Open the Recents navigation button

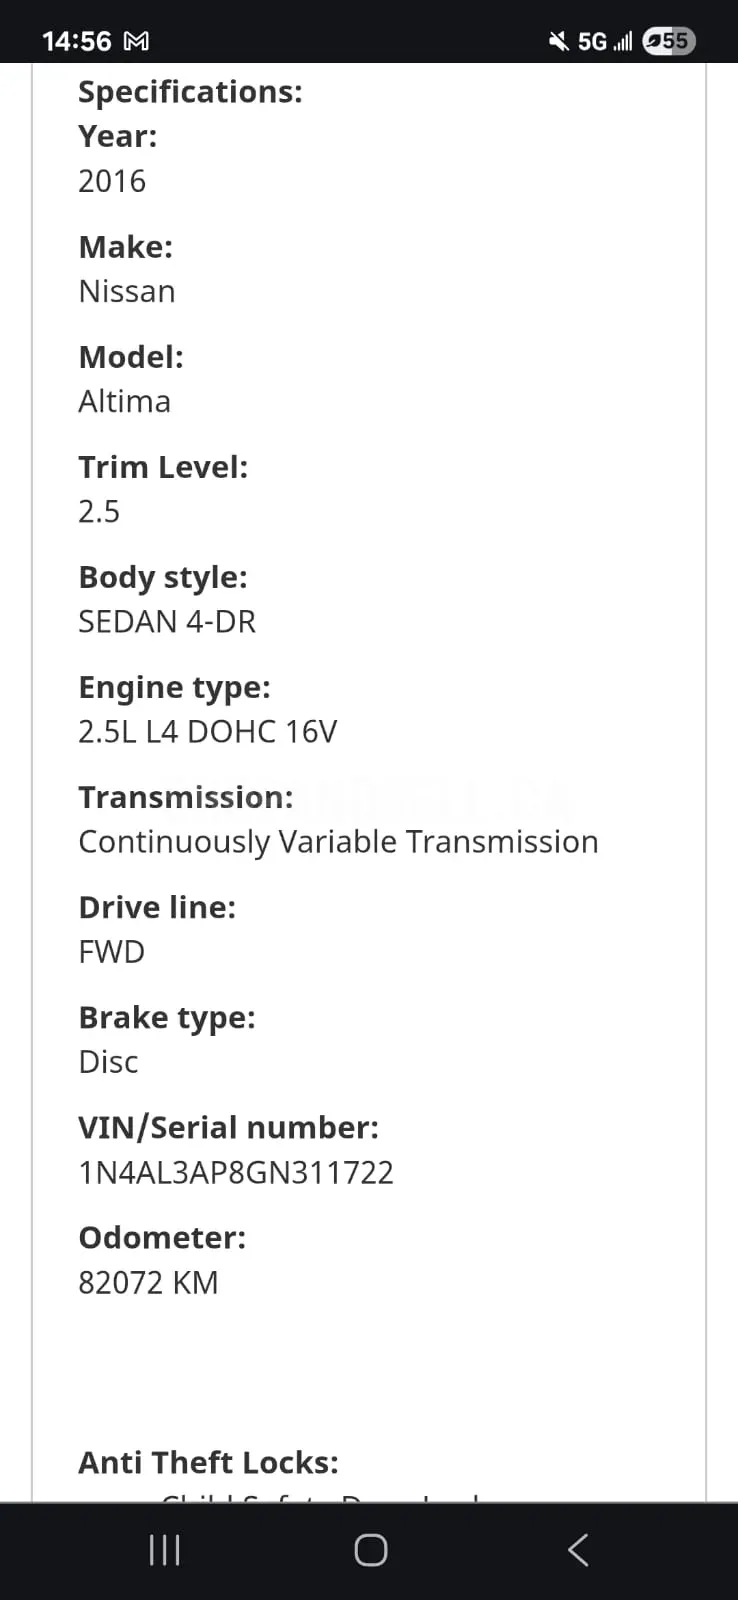(x=163, y=1550)
